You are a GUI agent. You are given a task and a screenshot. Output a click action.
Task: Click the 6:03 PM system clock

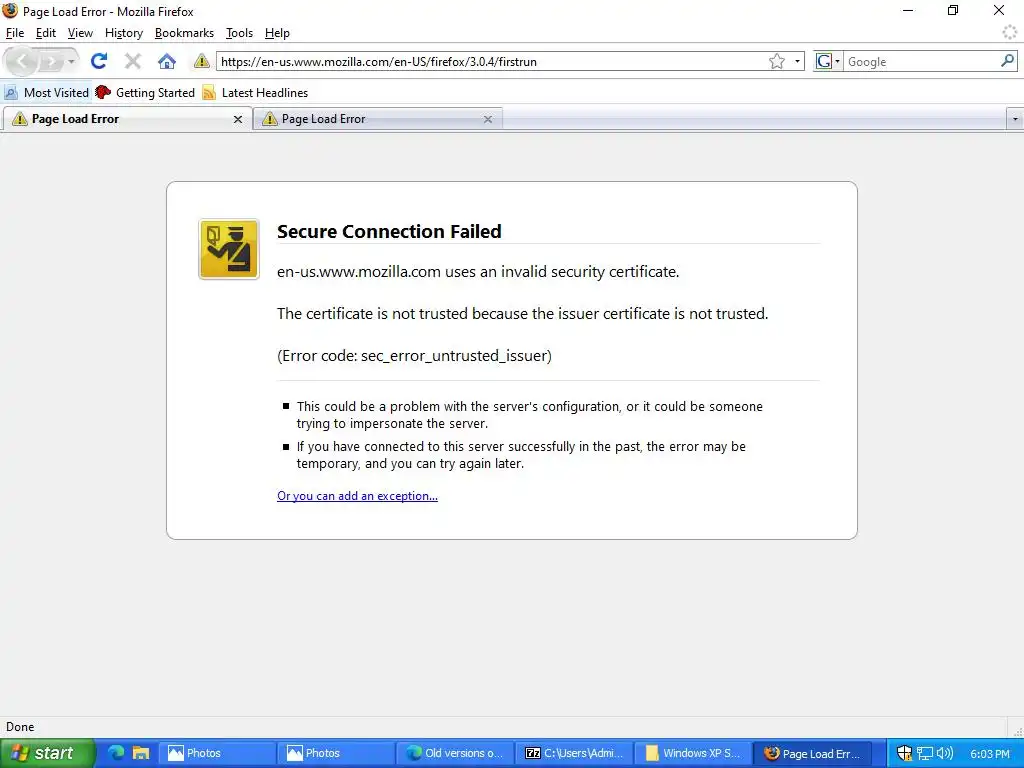click(989, 754)
